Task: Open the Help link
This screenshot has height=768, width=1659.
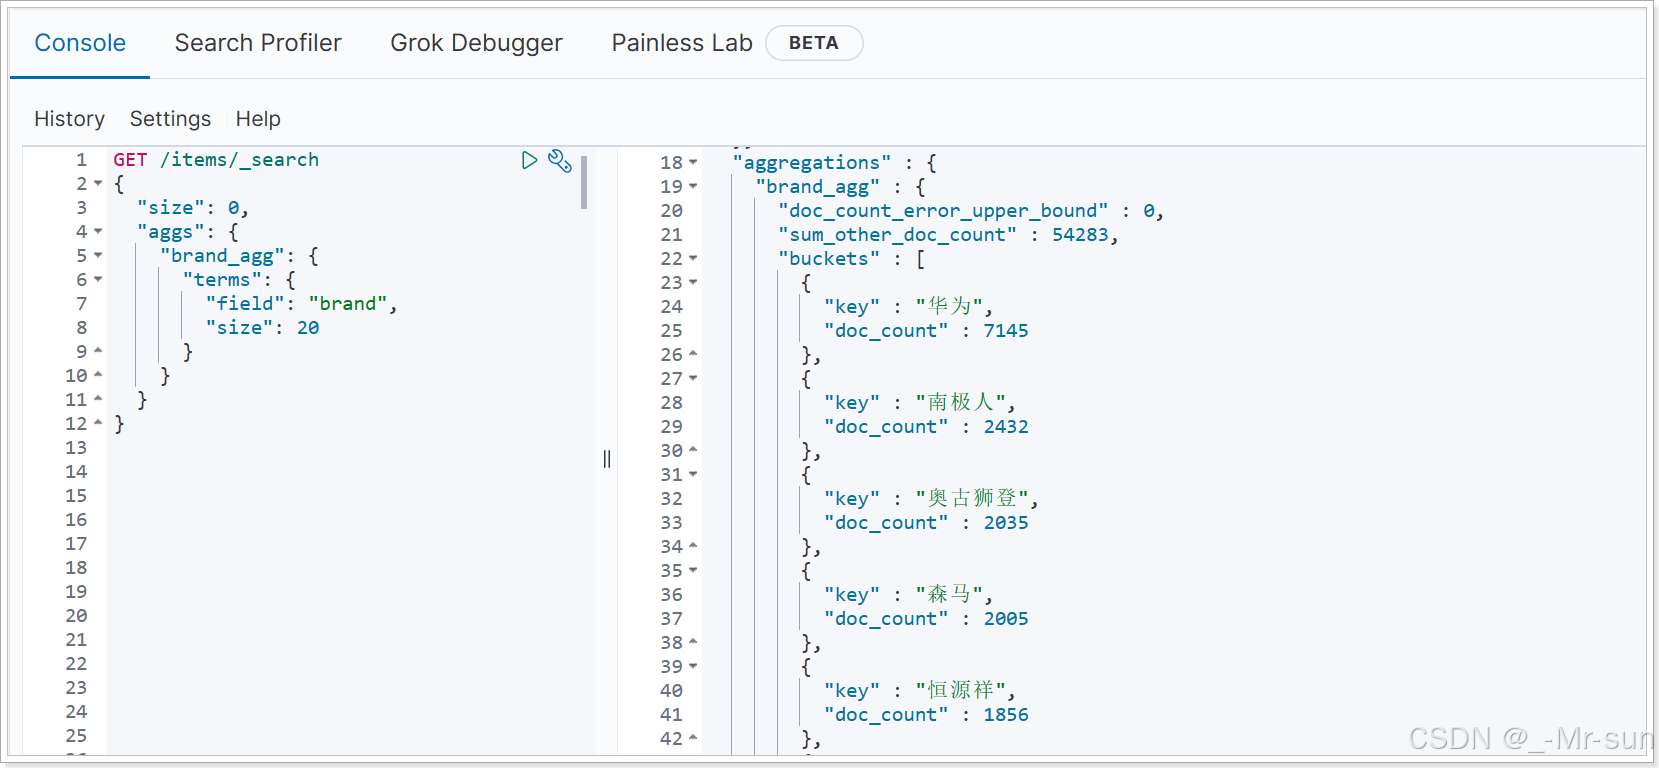Action: [x=258, y=119]
